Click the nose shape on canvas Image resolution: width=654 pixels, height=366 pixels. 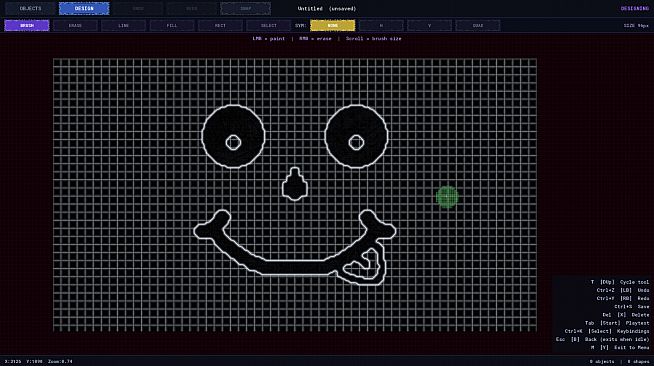[295, 184]
